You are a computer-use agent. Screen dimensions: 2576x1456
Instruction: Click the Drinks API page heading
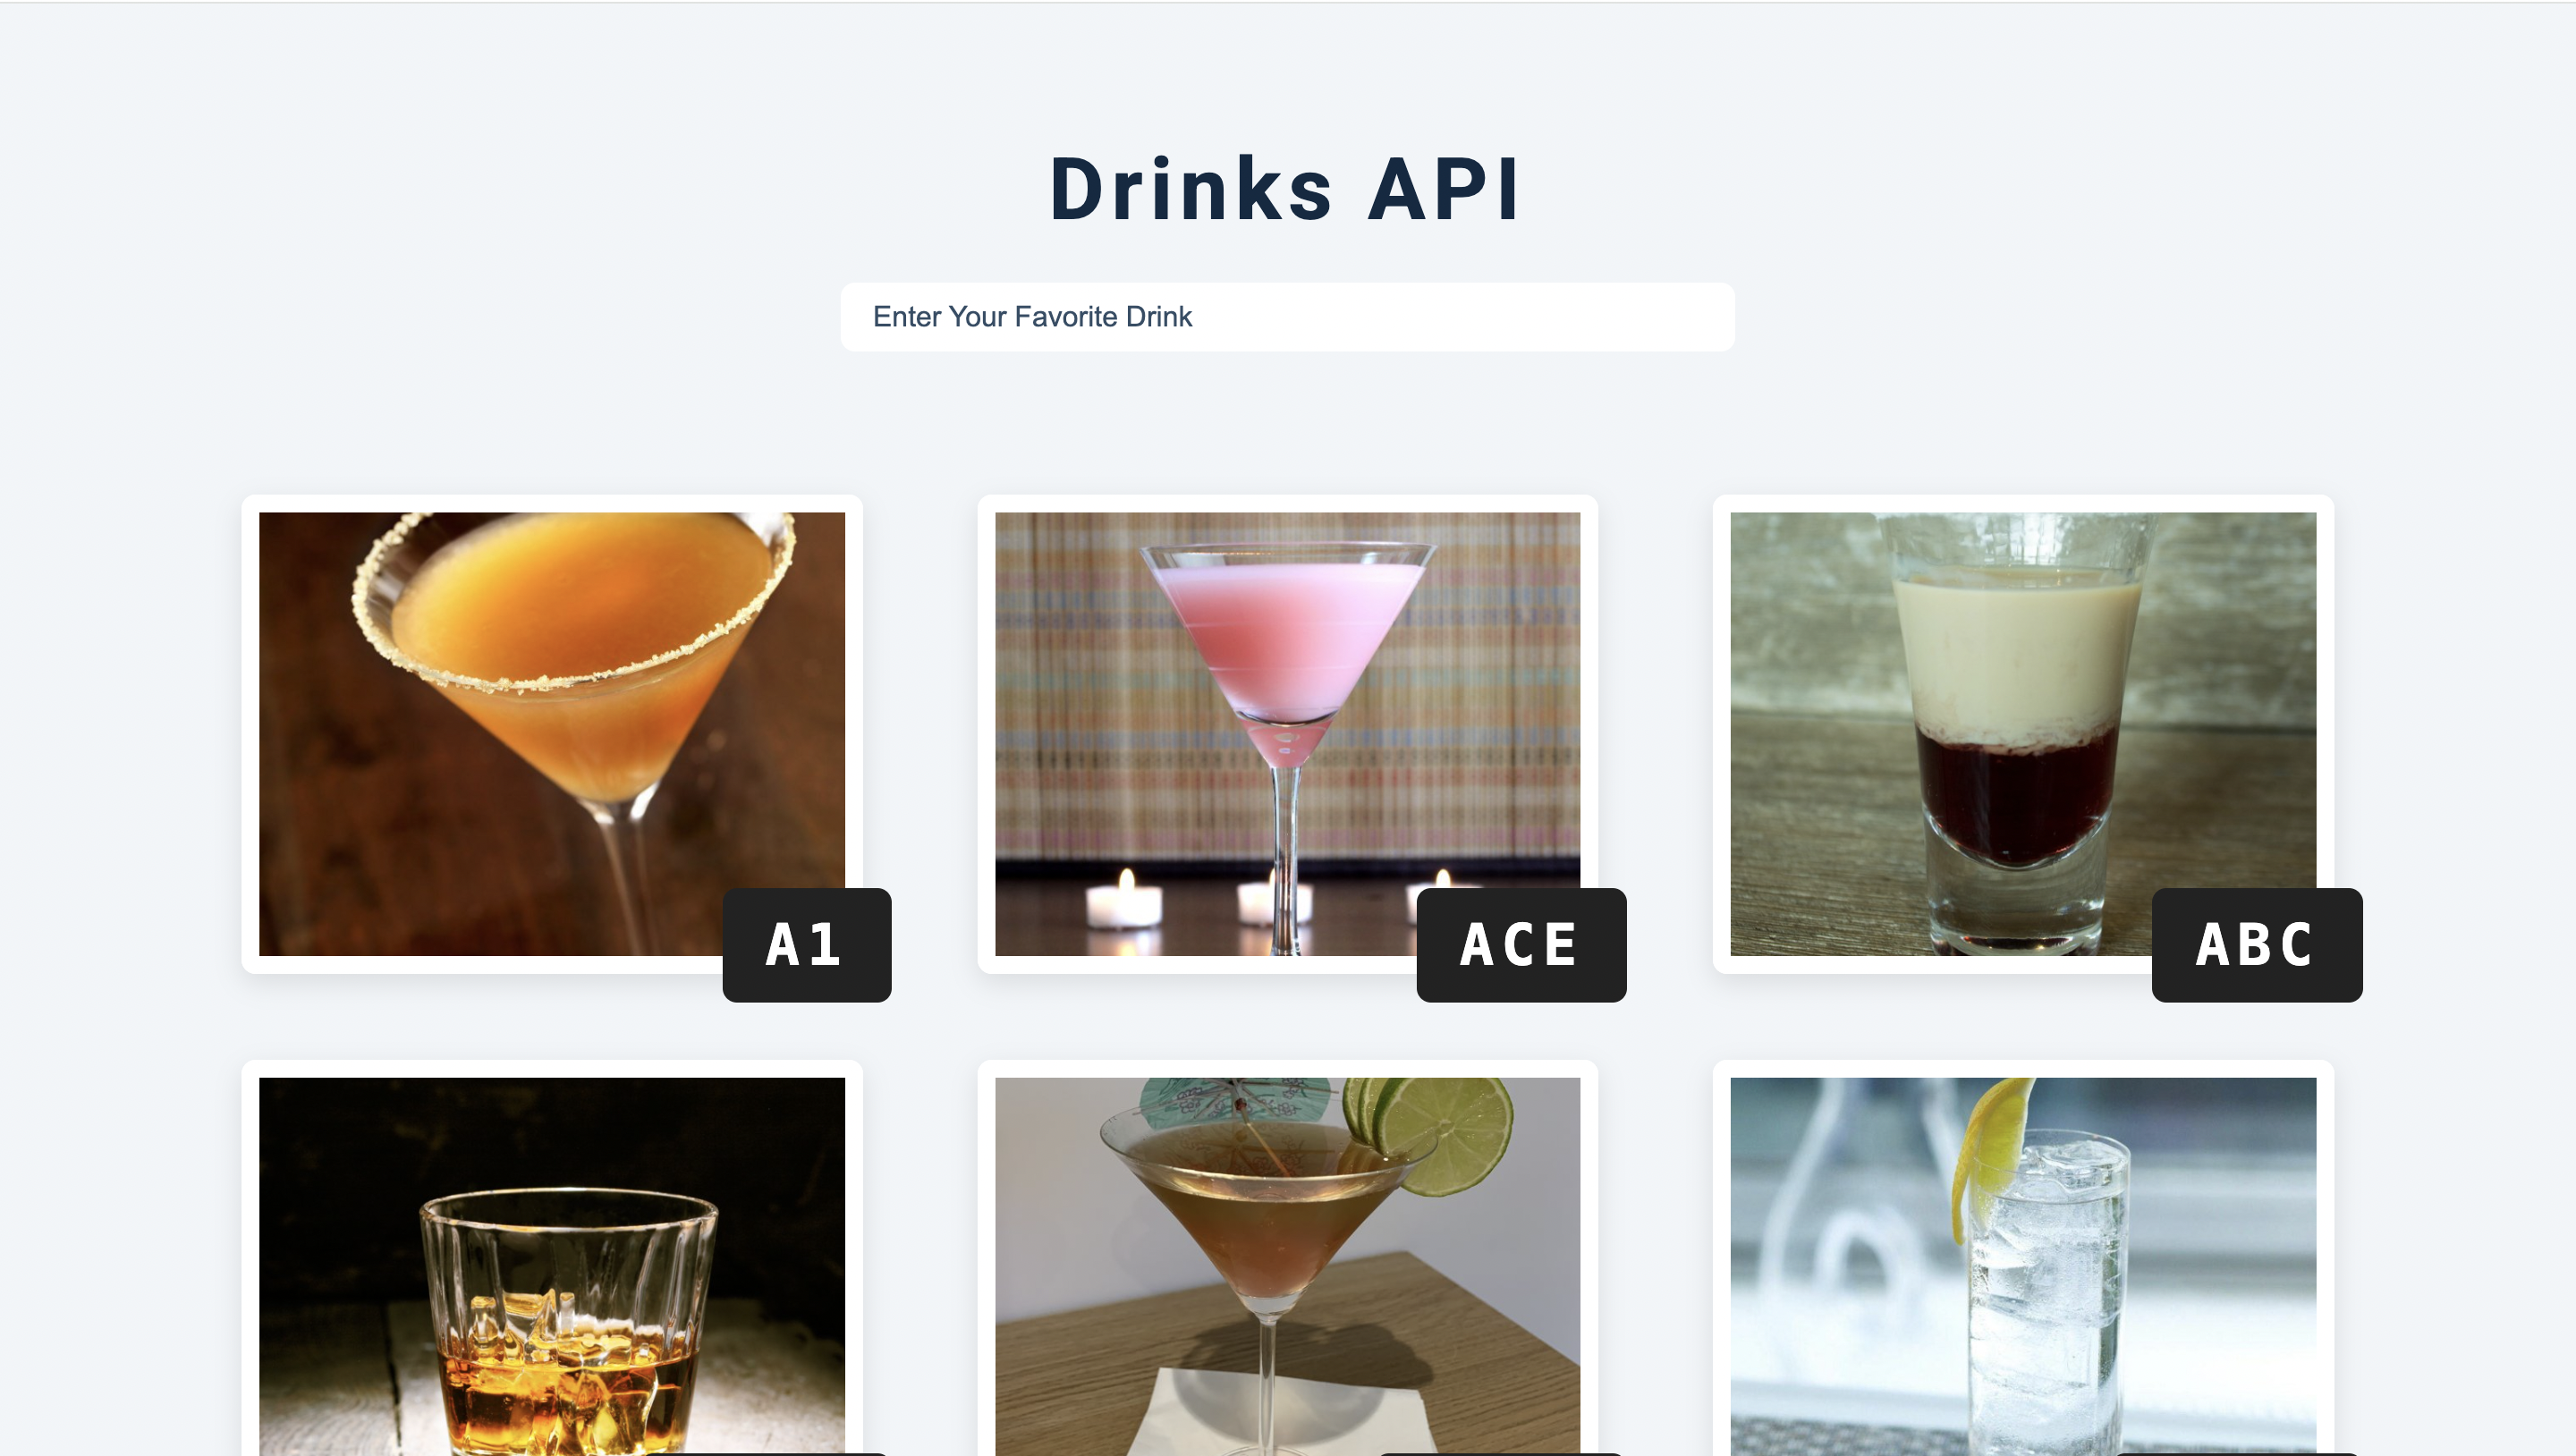pyautogui.click(x=1286, y=189)
